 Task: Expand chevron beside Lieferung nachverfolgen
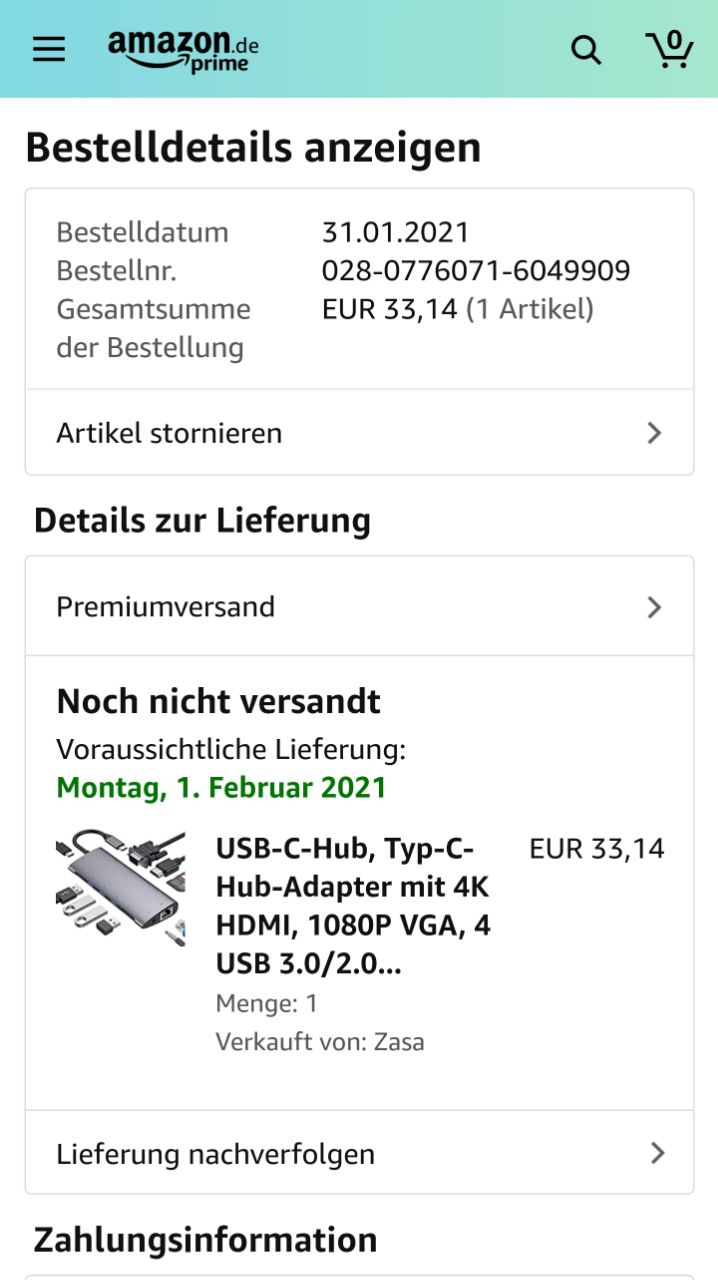657,1153
